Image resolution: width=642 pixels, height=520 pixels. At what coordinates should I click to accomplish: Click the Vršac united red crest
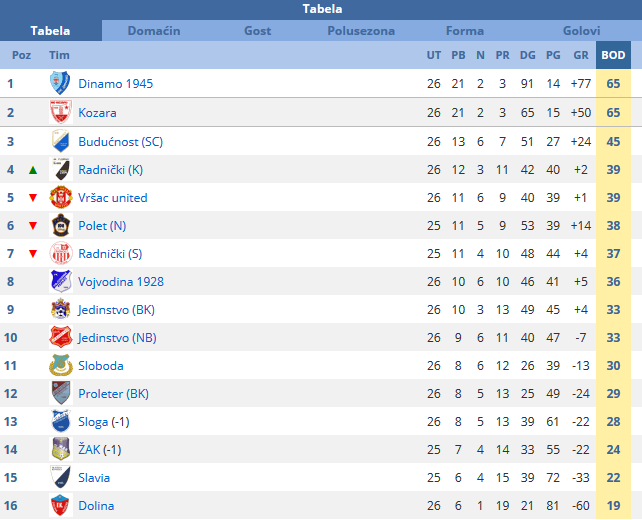pyautogui.click(x=61, y=197)
